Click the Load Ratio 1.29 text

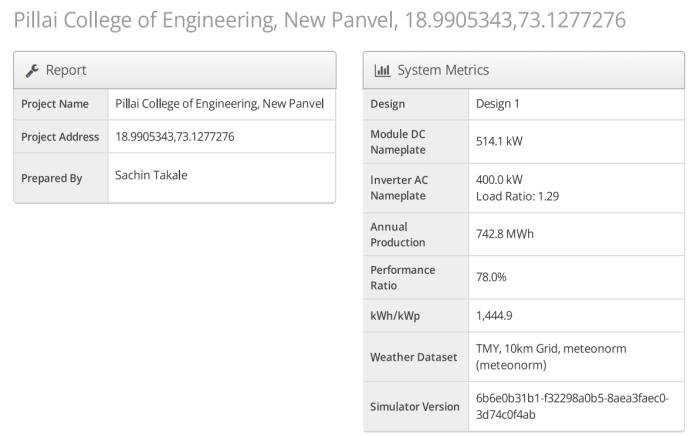pyautogui.click(x=517, y=196)
